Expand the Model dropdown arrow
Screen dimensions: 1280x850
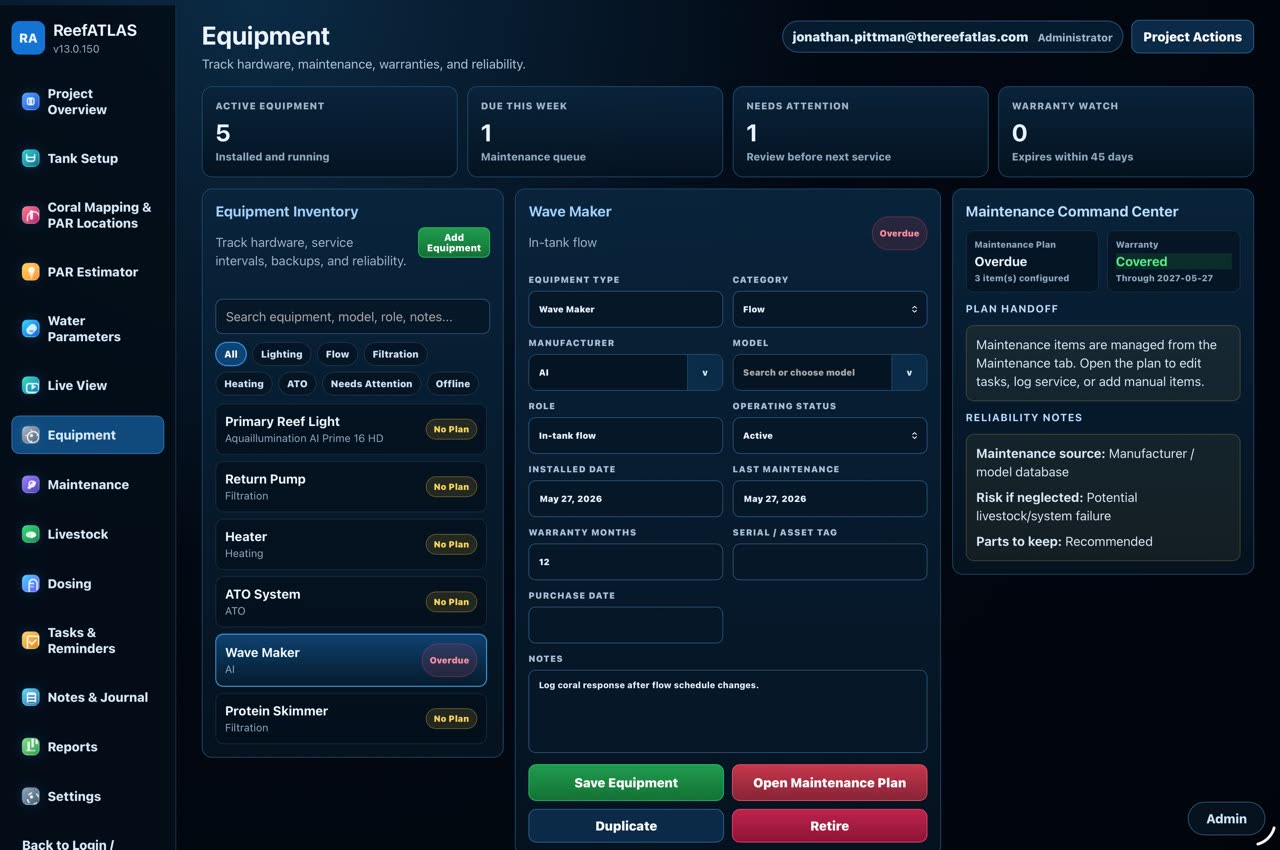pyautogui.click(x=909, y=372)
